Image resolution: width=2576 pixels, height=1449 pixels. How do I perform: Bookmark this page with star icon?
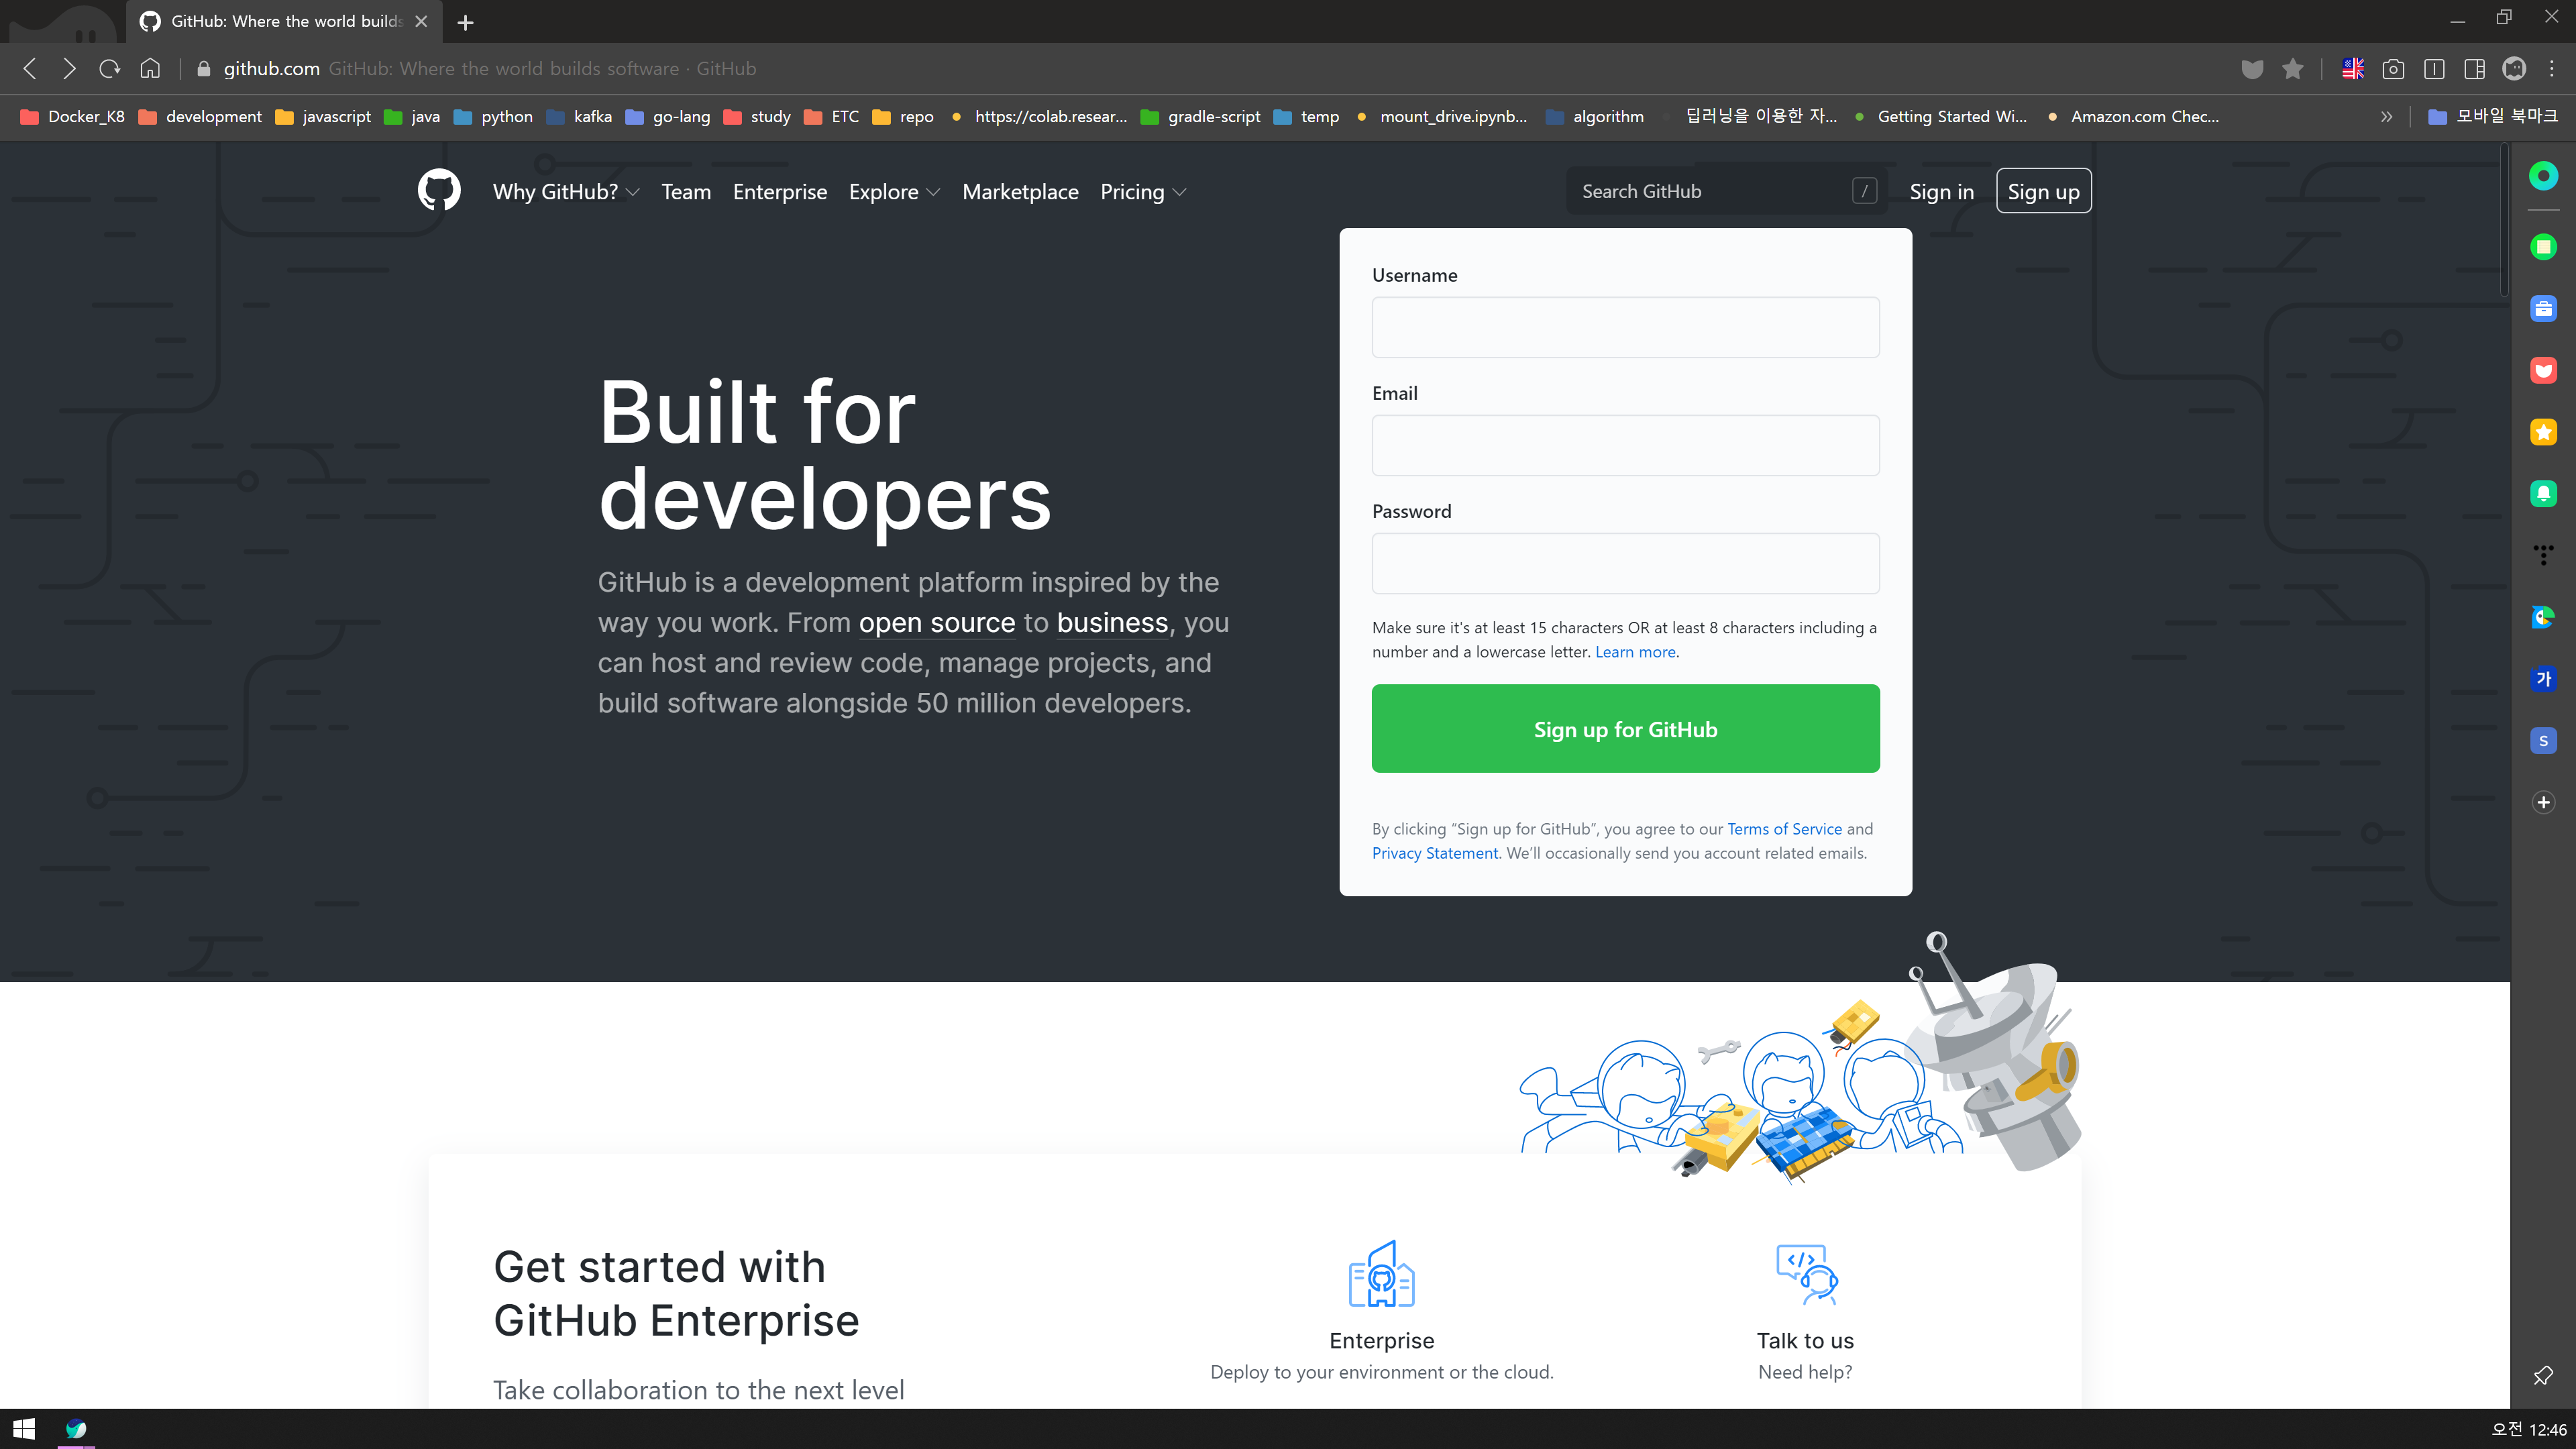(x=2293, y=68)
